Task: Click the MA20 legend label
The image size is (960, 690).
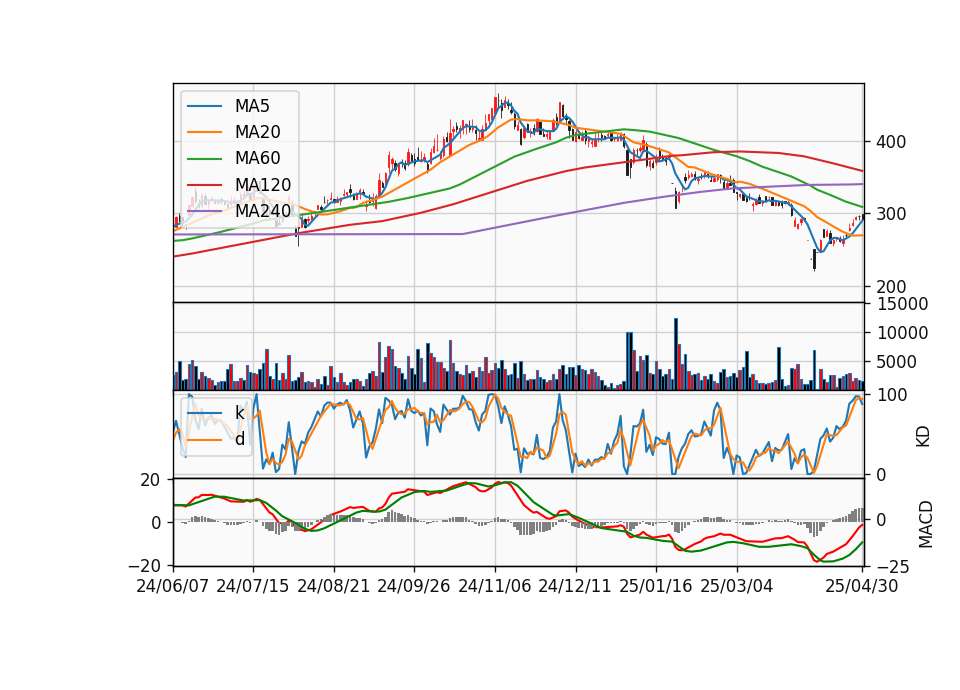Action: [x=257, y=132]
